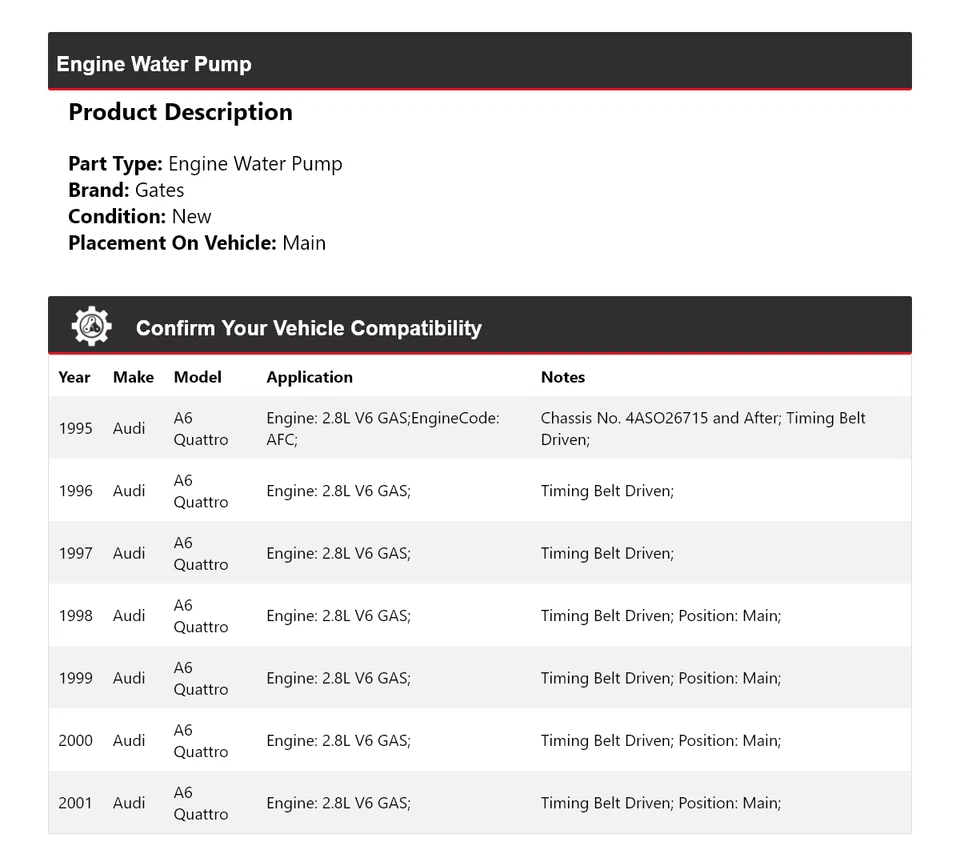Select the 1995 year cell
960x866 pixels.
tap(76, 428)
